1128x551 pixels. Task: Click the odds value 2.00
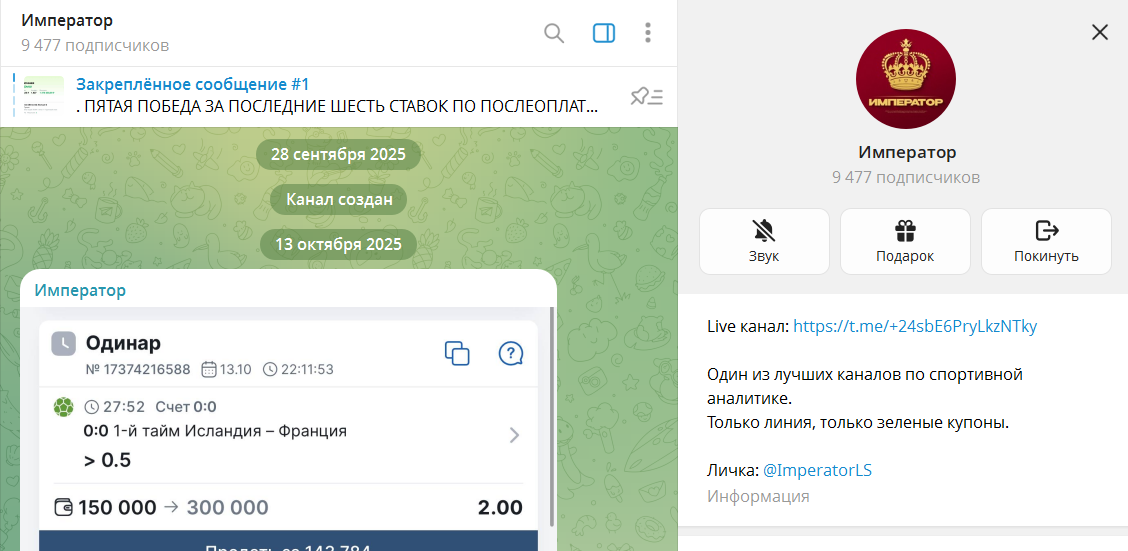click(x=500, y=508)
